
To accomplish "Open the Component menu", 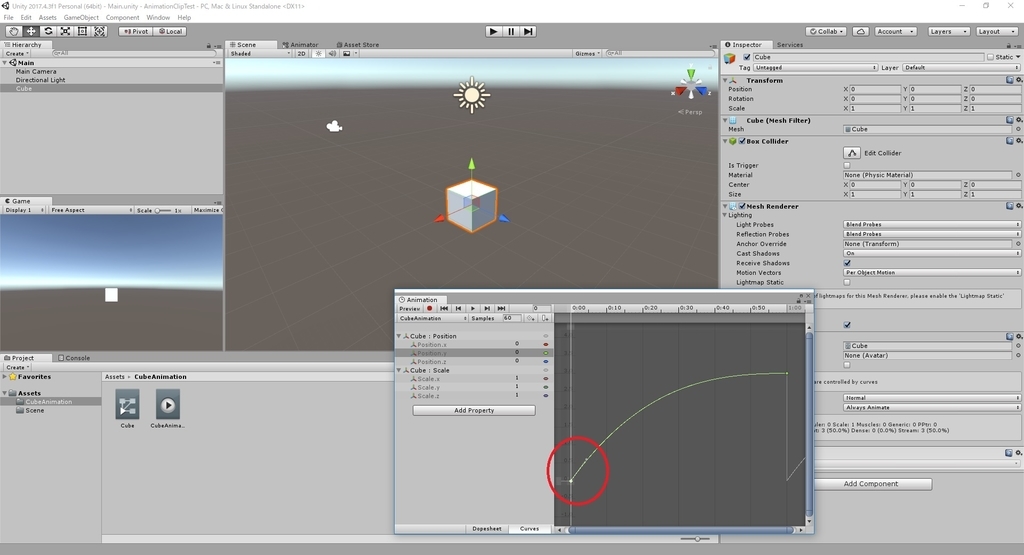I will point(122,18).
